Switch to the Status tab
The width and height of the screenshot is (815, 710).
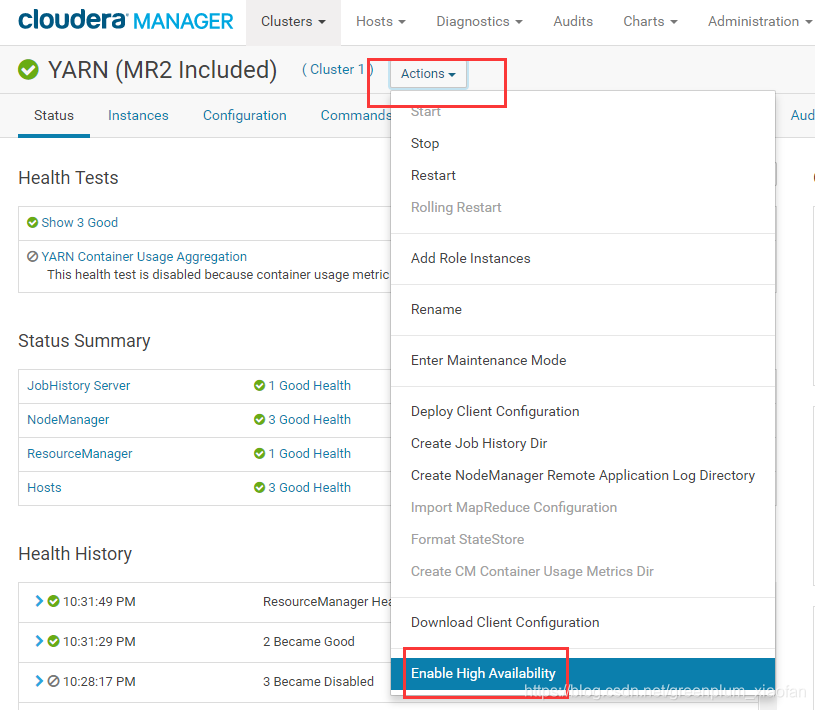[54, 115]
